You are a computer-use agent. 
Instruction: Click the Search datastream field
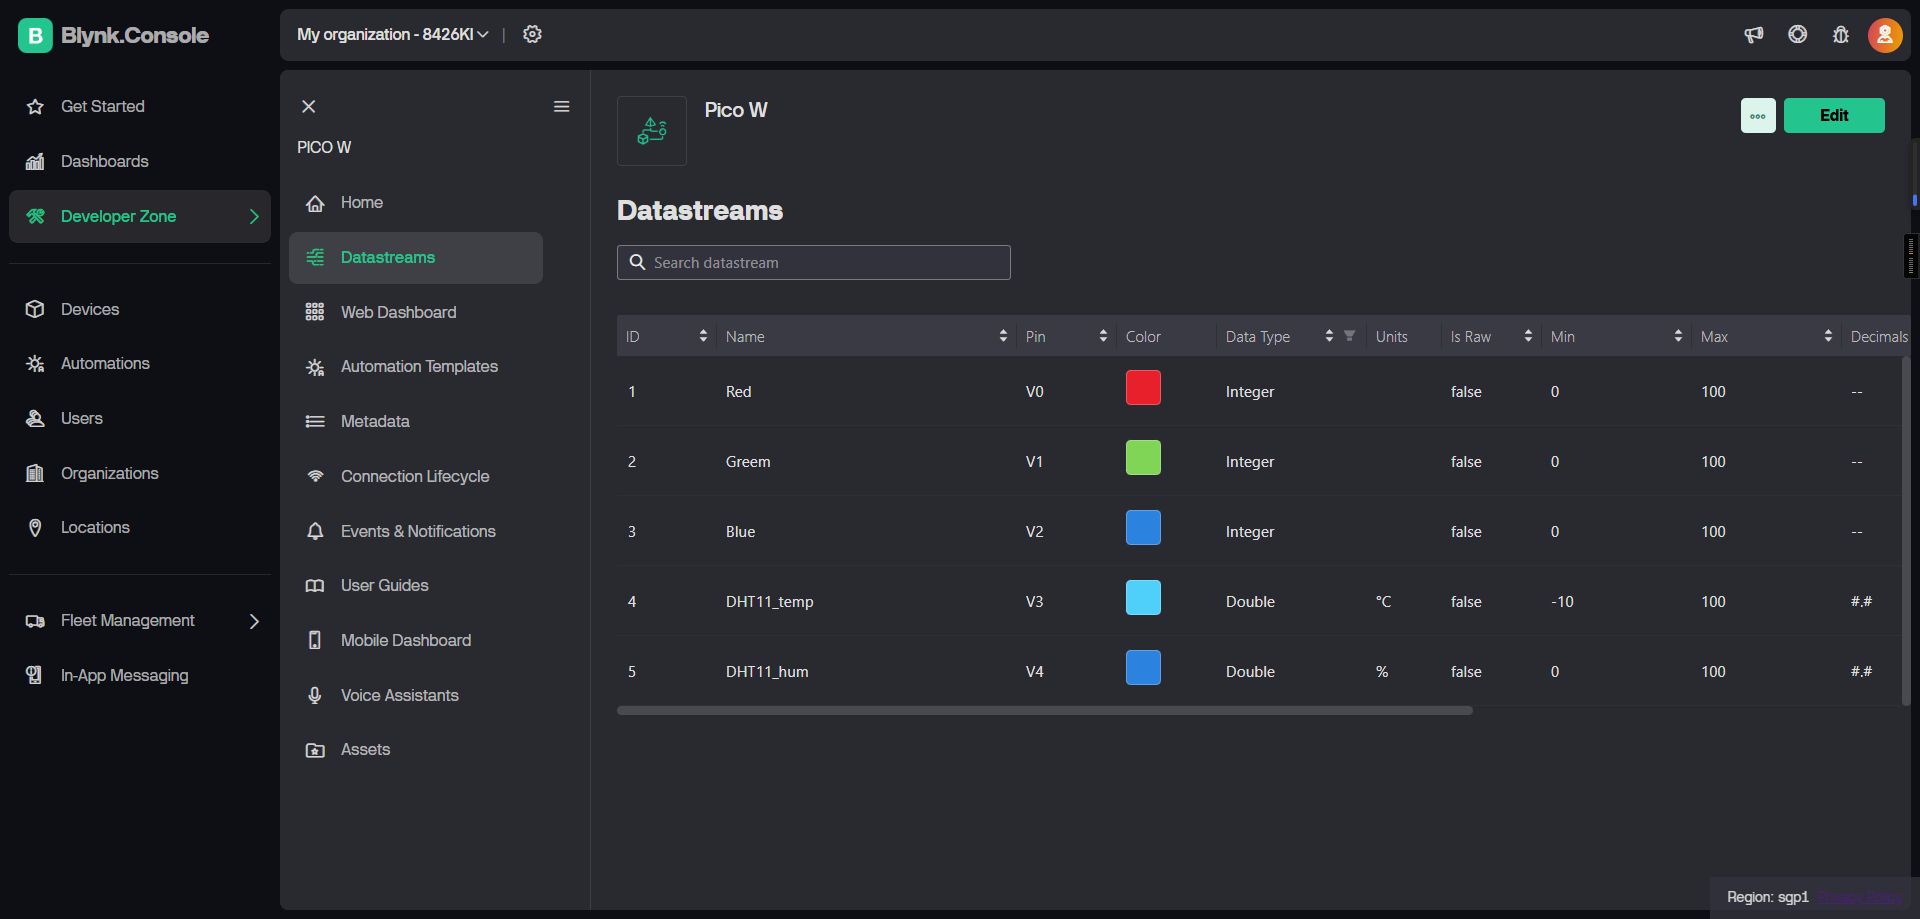click(814, 263)
